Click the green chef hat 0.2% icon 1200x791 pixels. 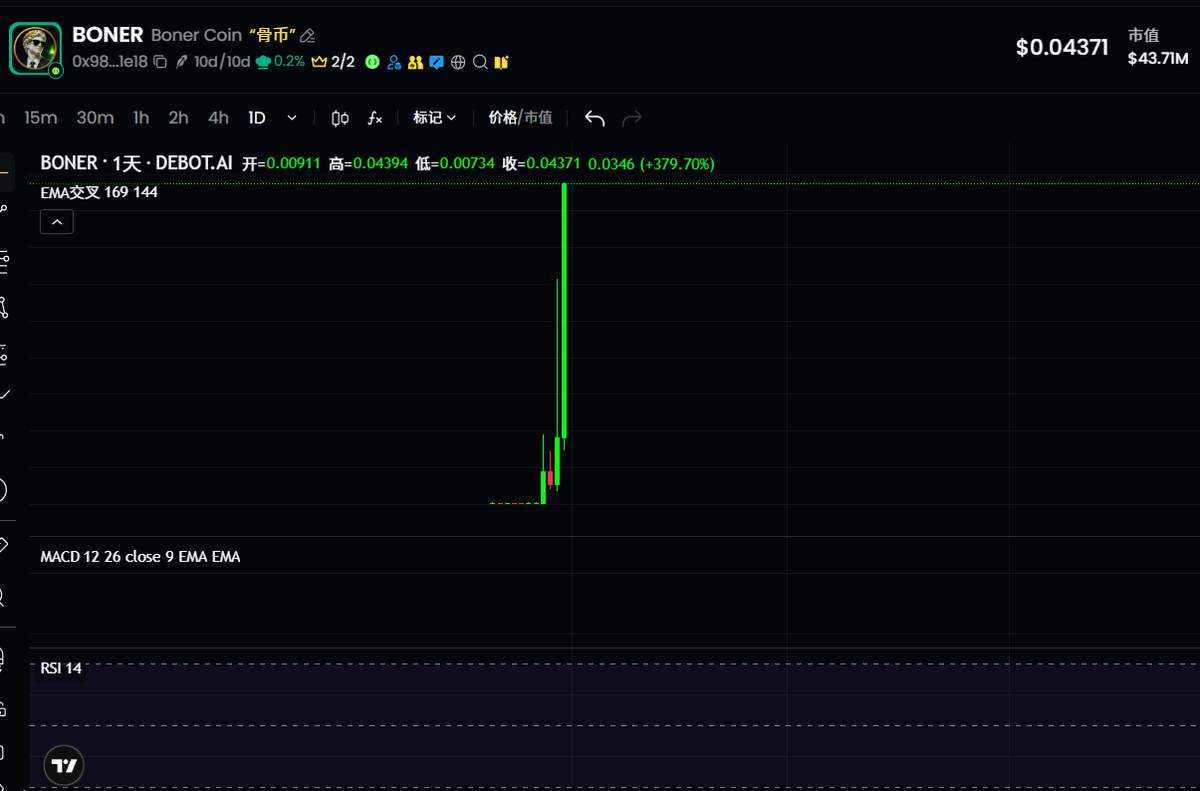pyautogui.click(x=280, y=62)
